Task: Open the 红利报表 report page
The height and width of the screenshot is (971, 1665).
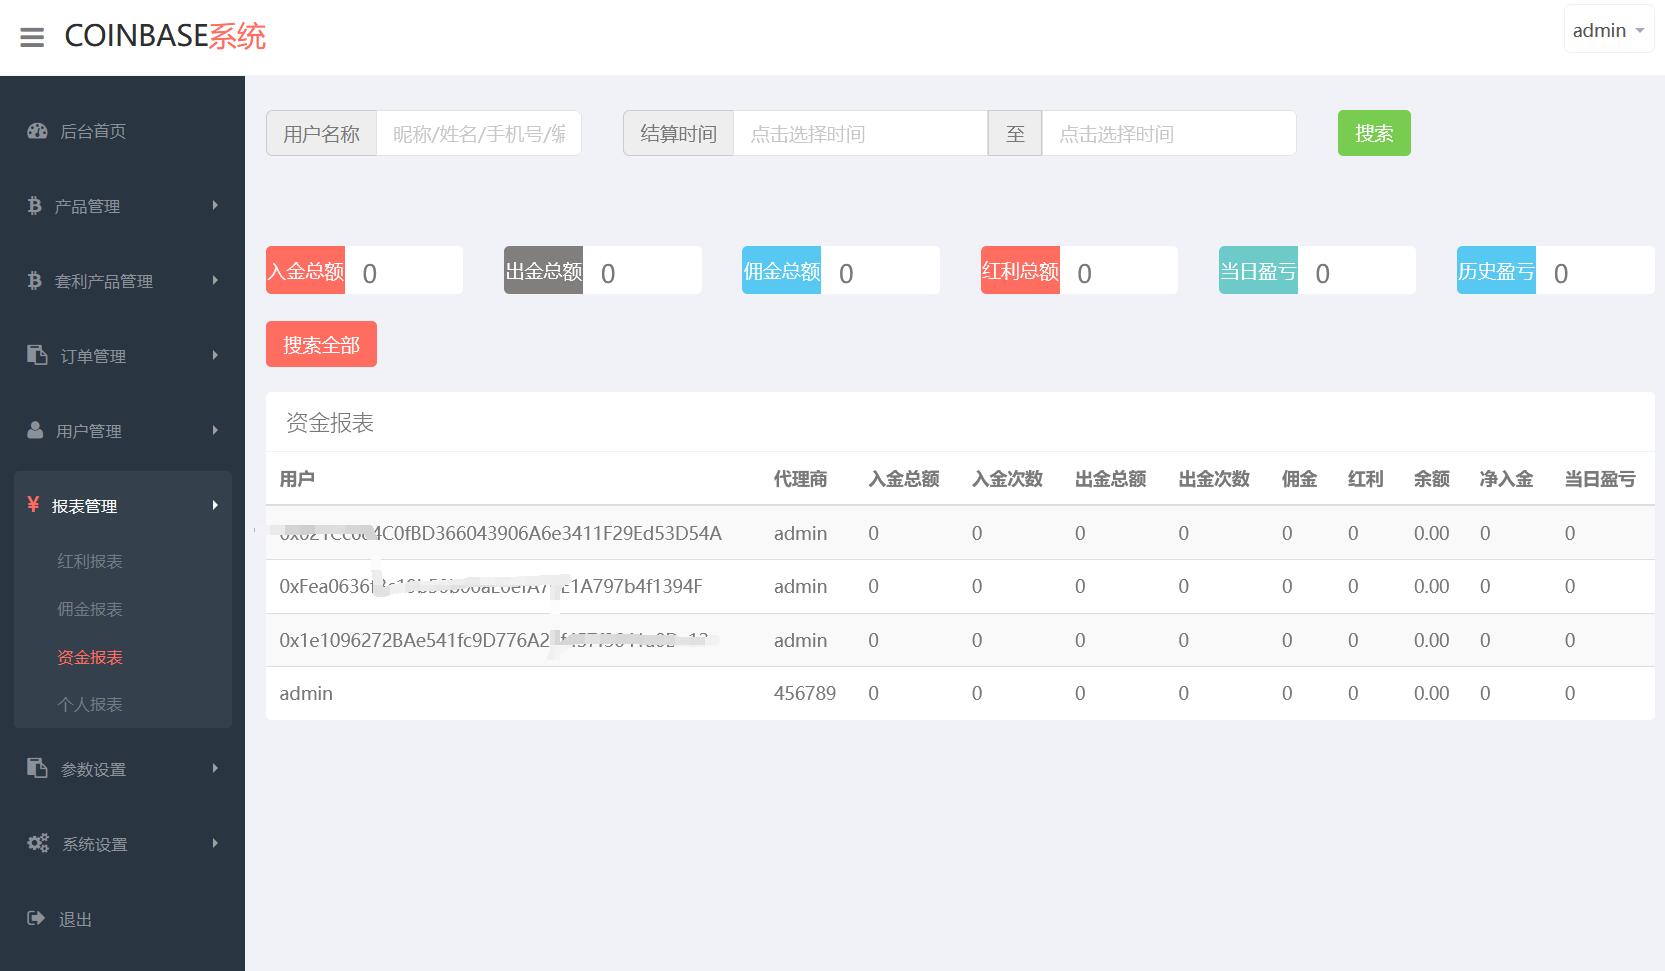Action: tap(90, 561)
